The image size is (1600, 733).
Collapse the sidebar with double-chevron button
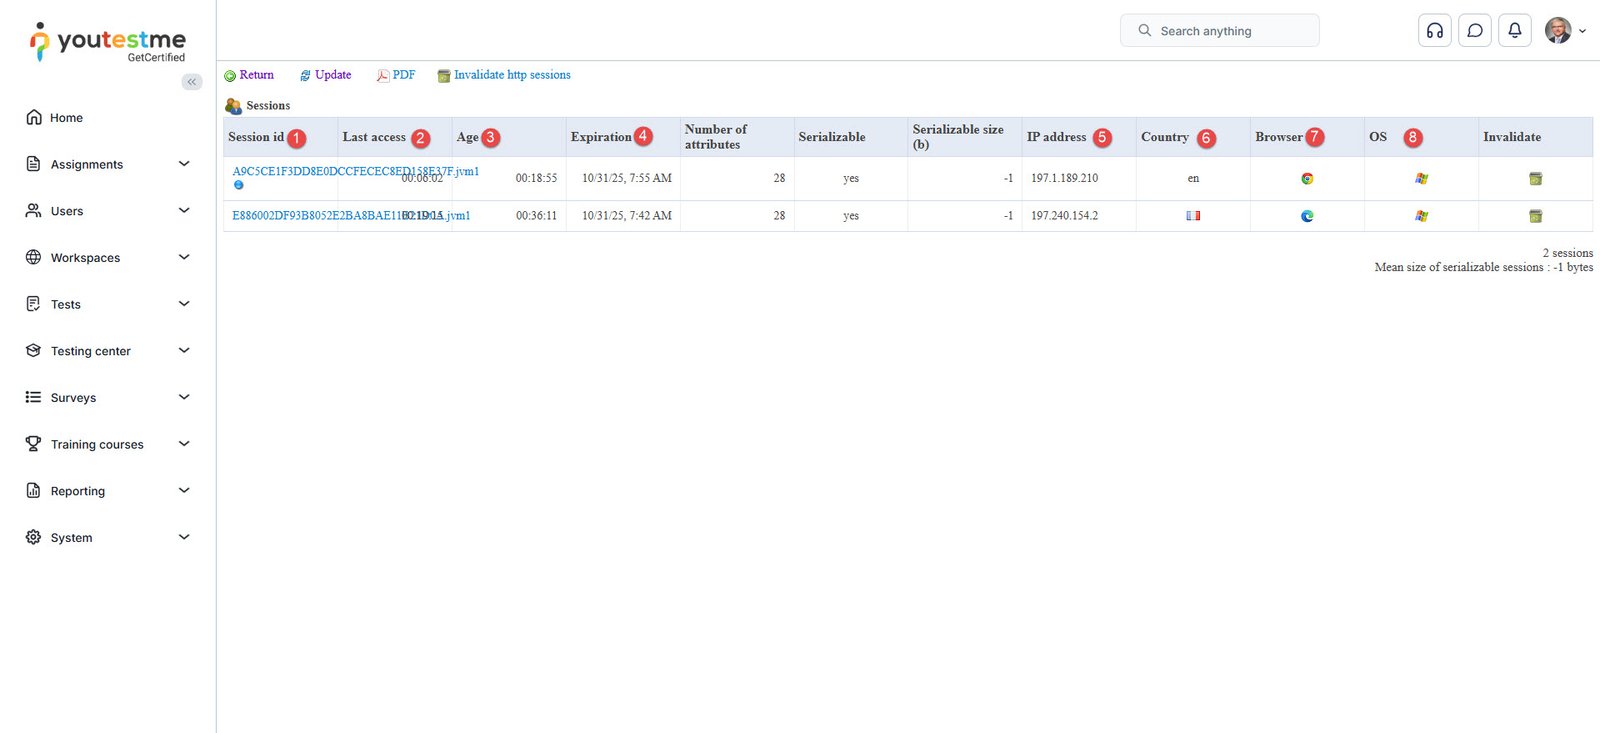(191, 82)
